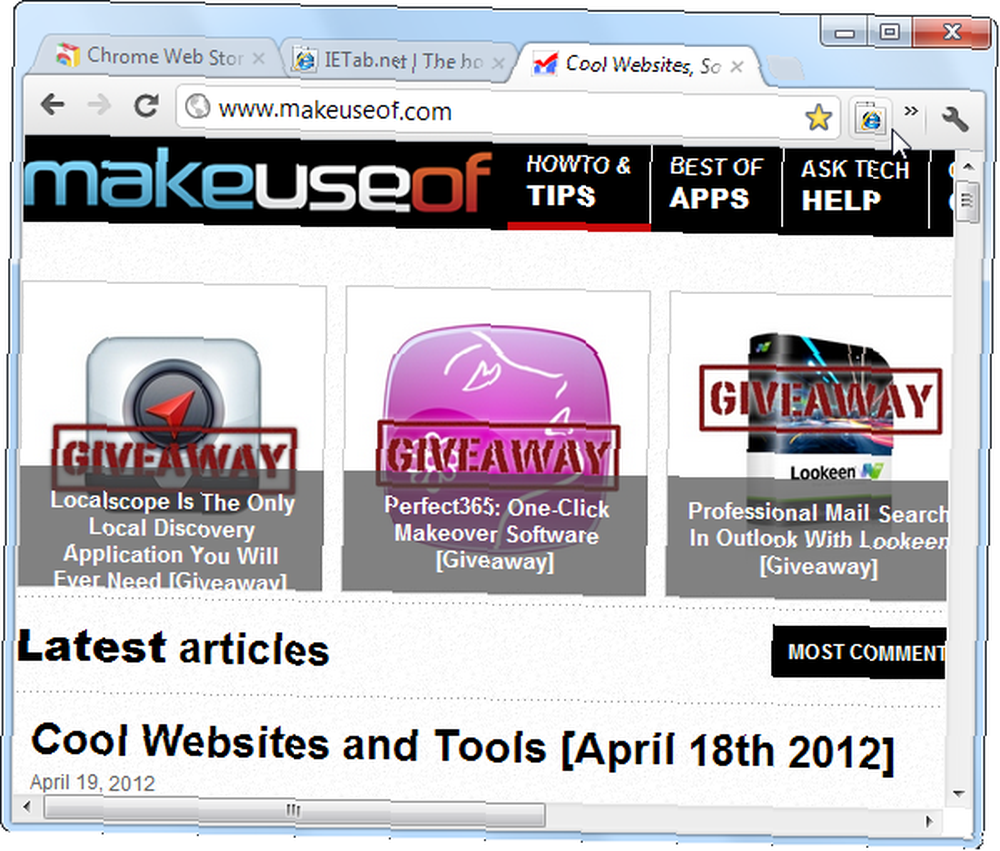The image size is (1000, 851).
Task: Show hidden extensions with the chevron
Action: point(911,111)
